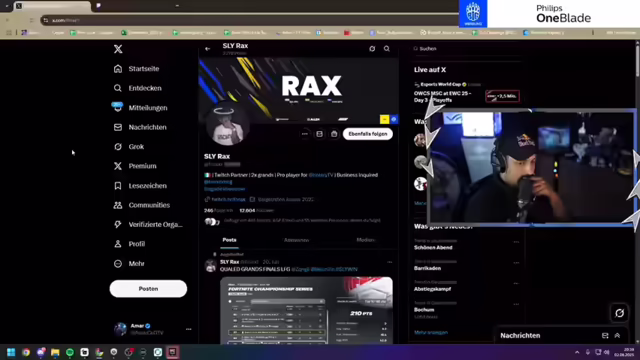Click the pinned post author's avatar
Image resolution: width=640 pixels, height=360 pixels.
[211, 266]
